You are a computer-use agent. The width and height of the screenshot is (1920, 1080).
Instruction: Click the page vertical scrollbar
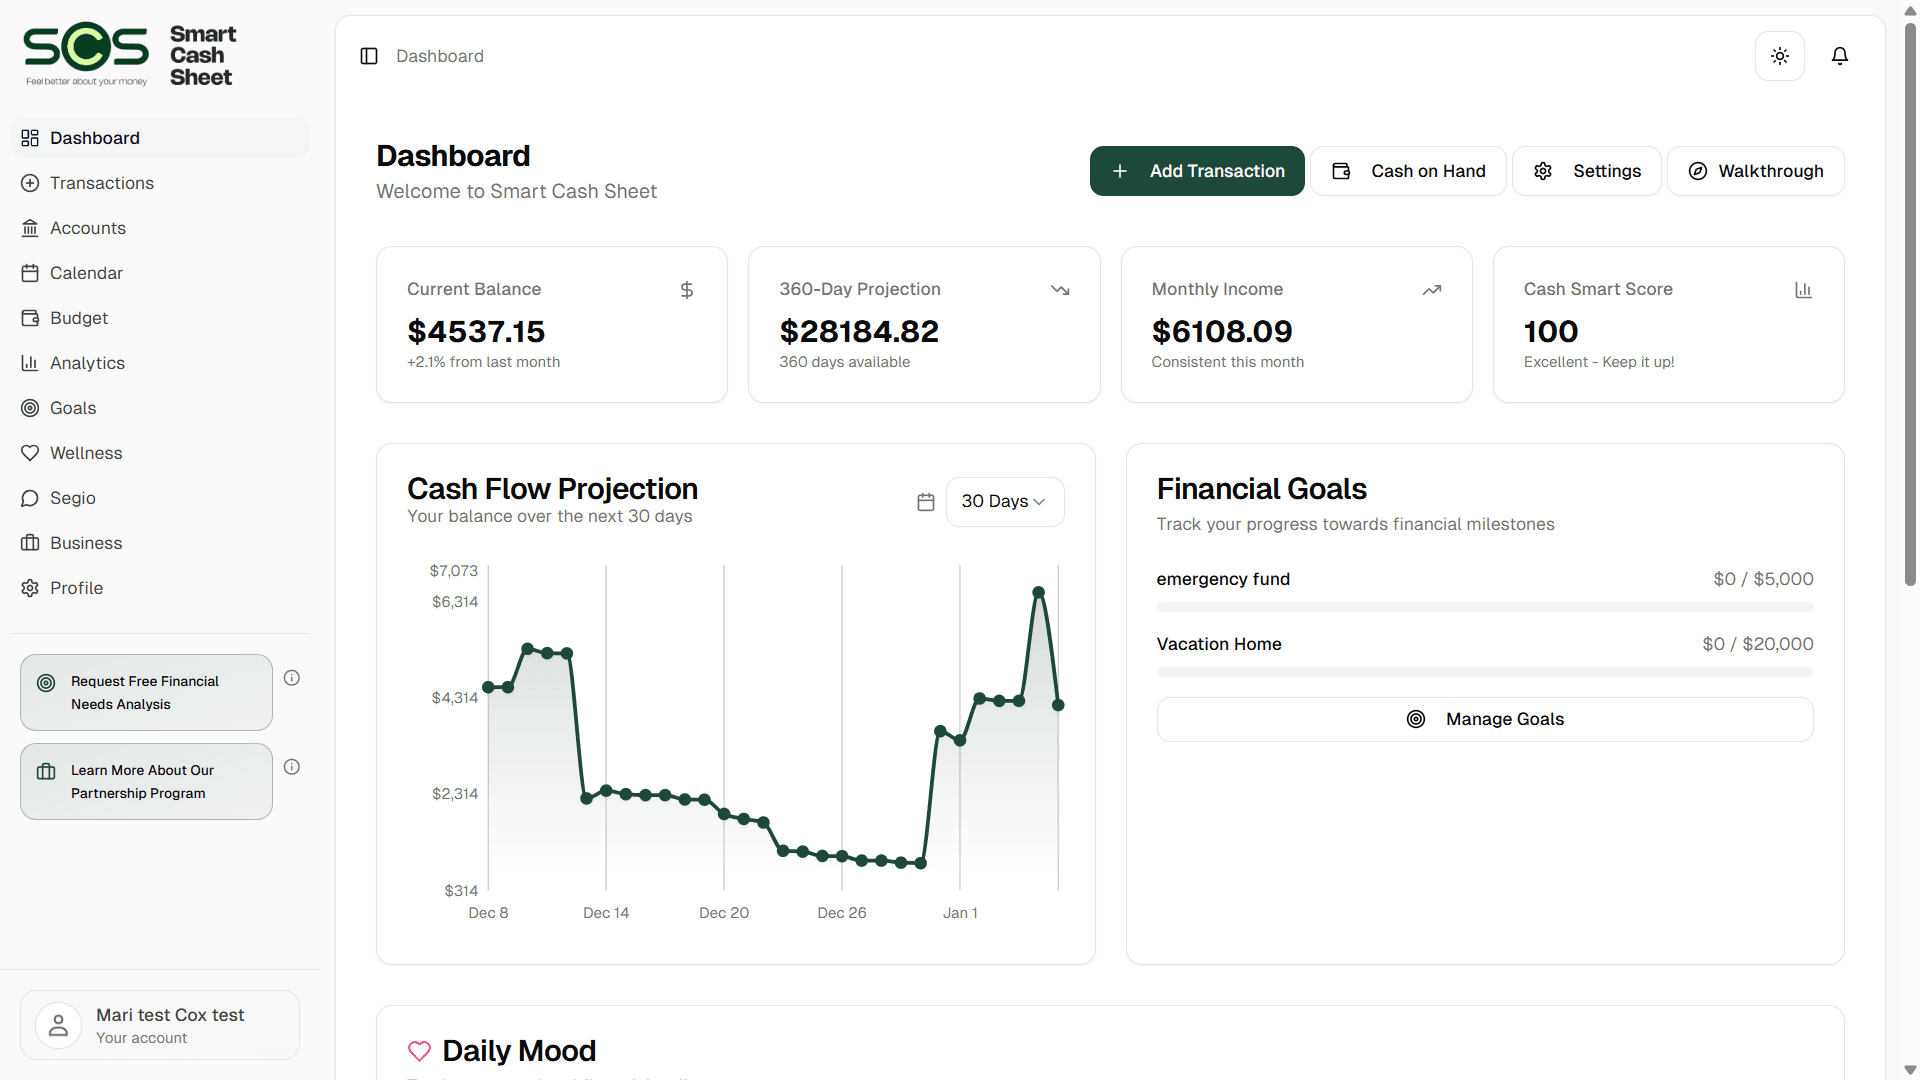coord(1910,300)
